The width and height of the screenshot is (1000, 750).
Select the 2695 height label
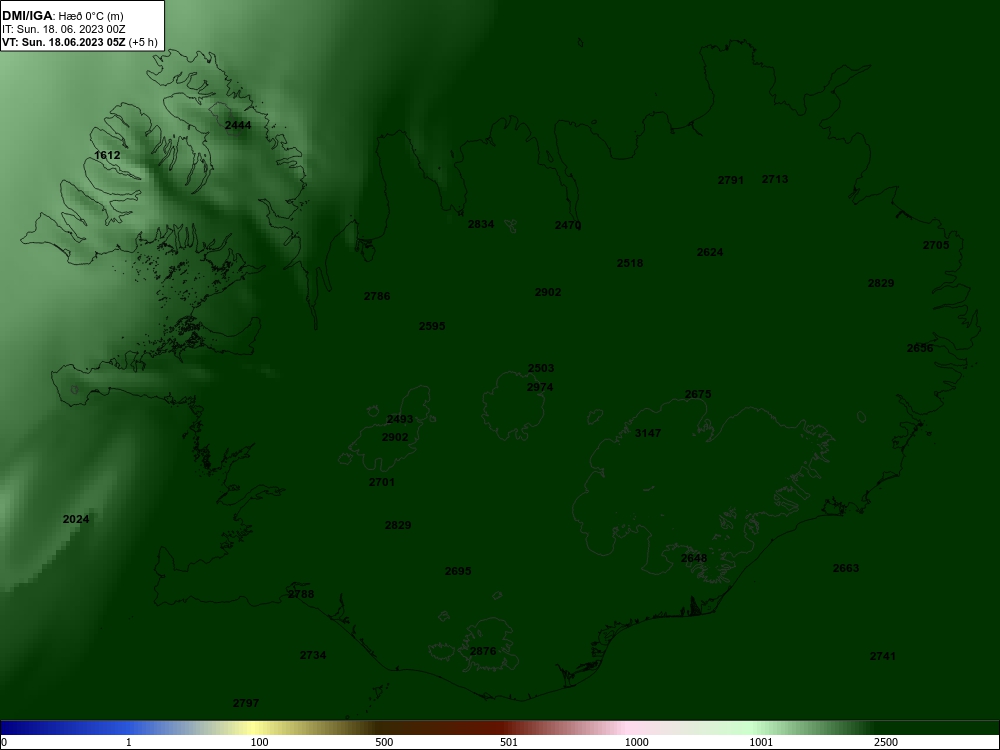point(458,571)
